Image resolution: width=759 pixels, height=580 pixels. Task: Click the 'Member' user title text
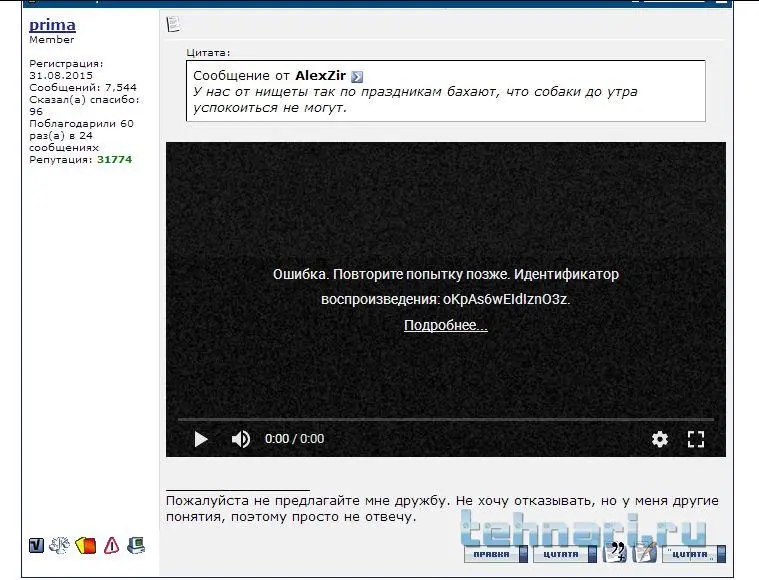[52, 40]
